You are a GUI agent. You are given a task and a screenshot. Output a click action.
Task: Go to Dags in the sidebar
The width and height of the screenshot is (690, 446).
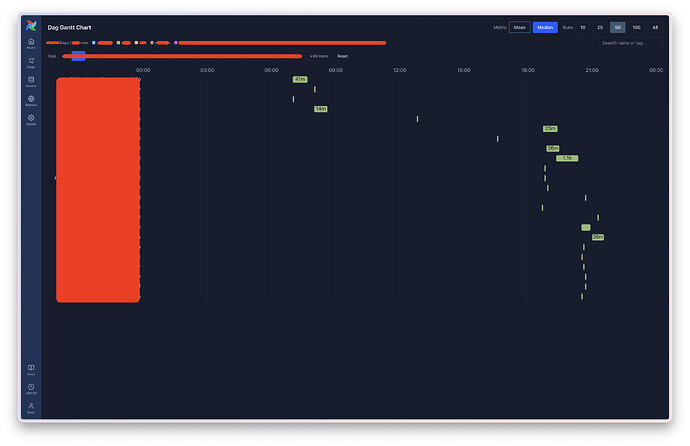click(x=31, y=62)
